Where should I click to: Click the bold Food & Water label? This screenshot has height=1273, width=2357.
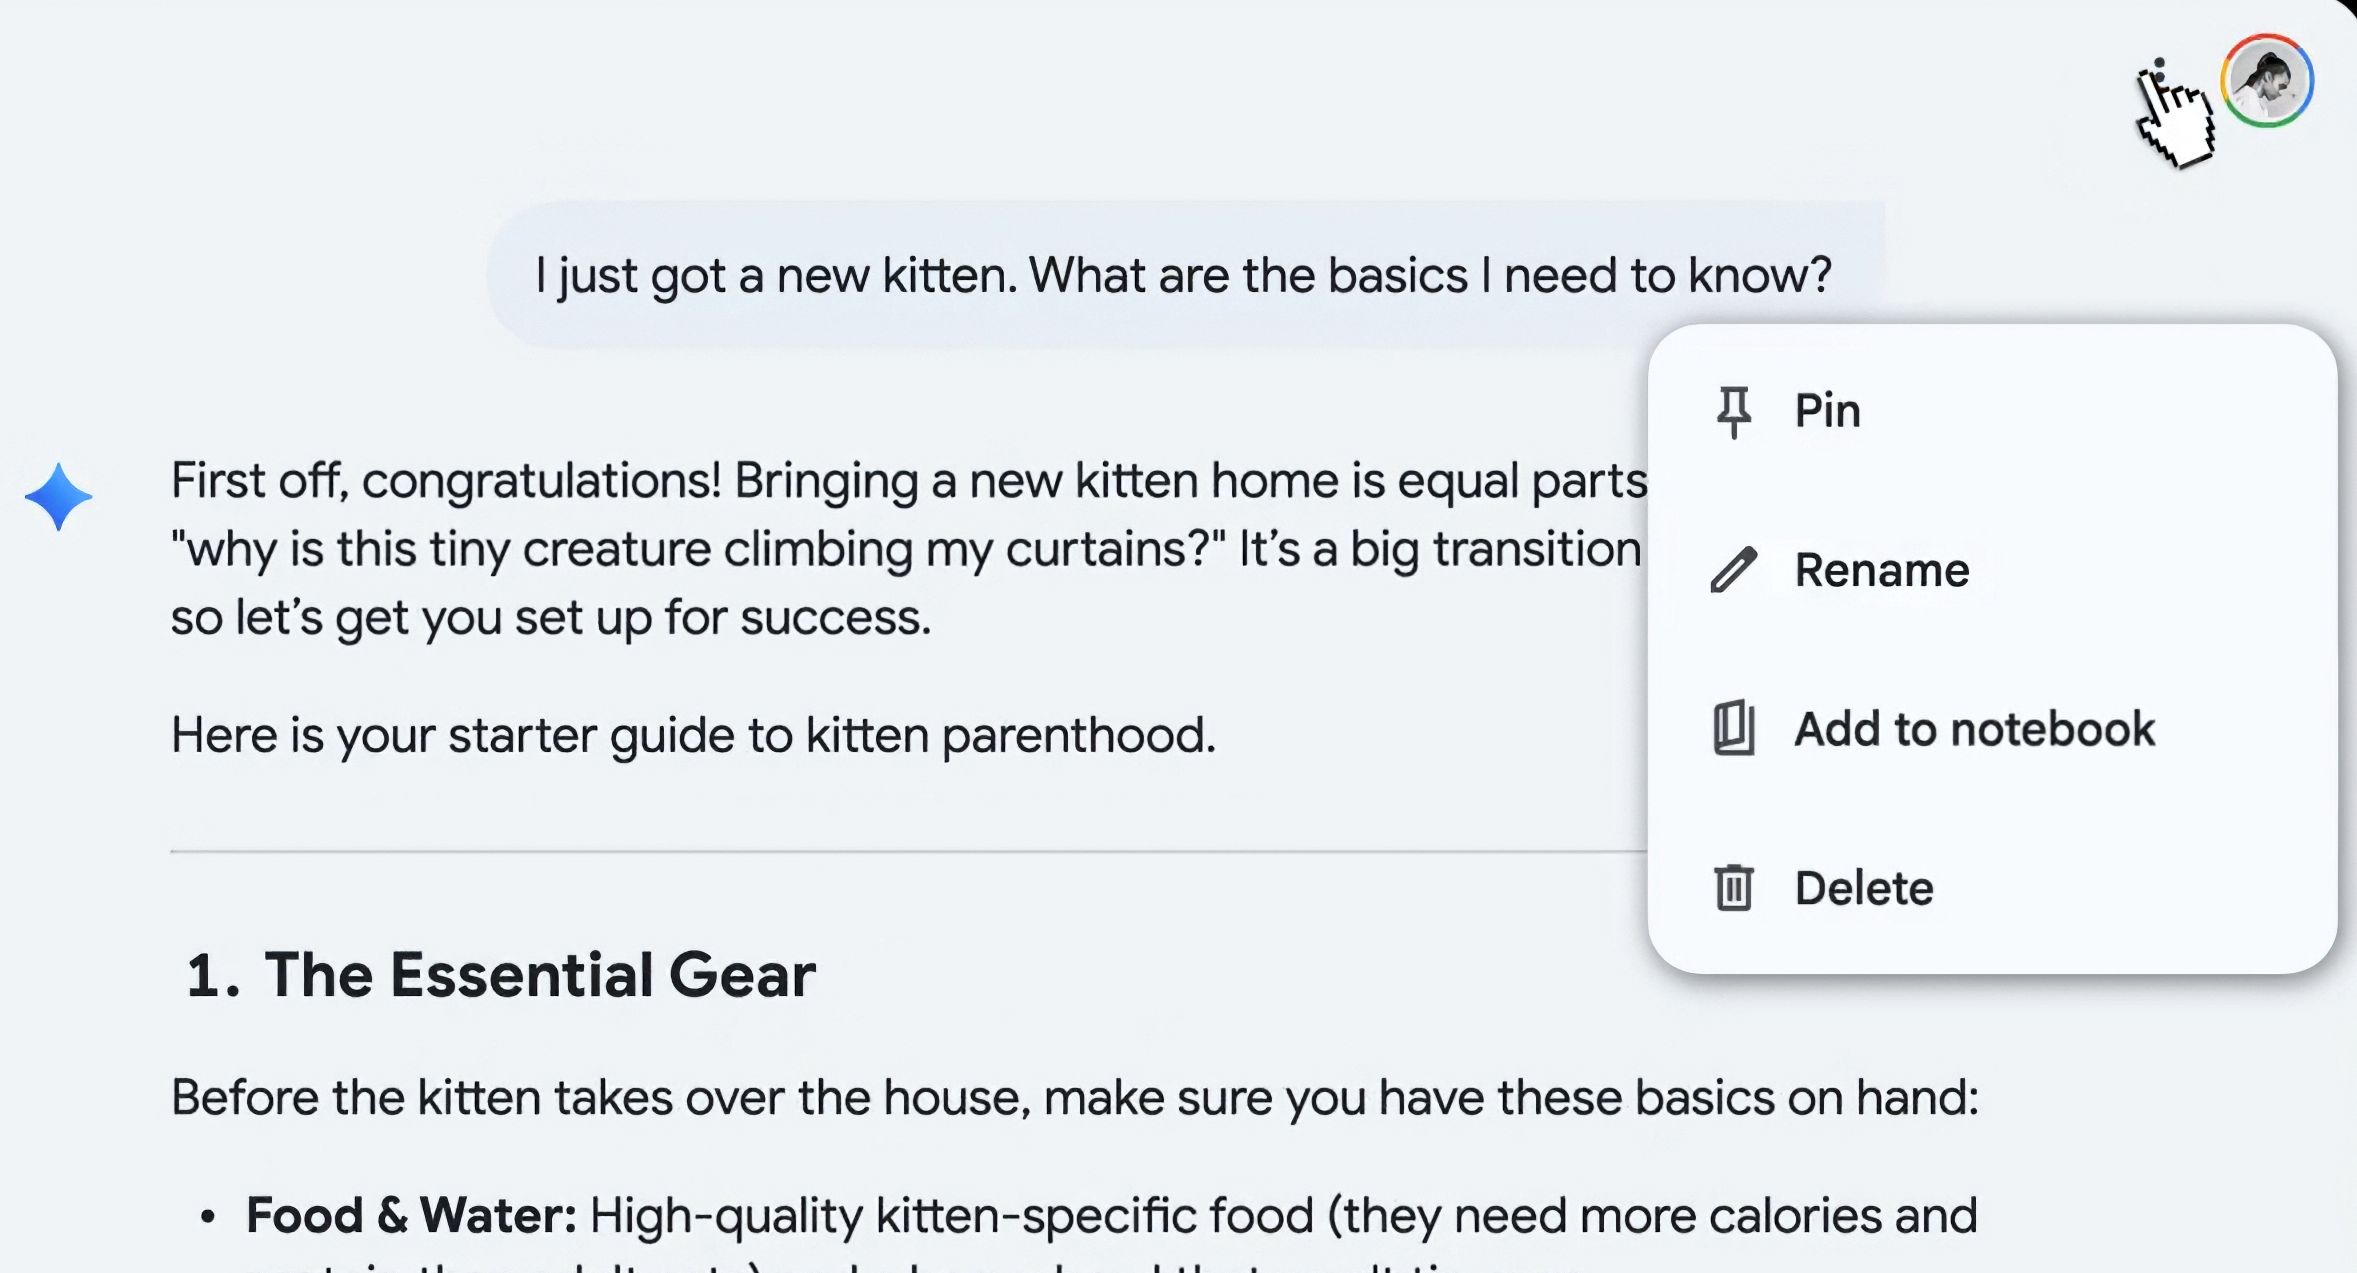411,1216
